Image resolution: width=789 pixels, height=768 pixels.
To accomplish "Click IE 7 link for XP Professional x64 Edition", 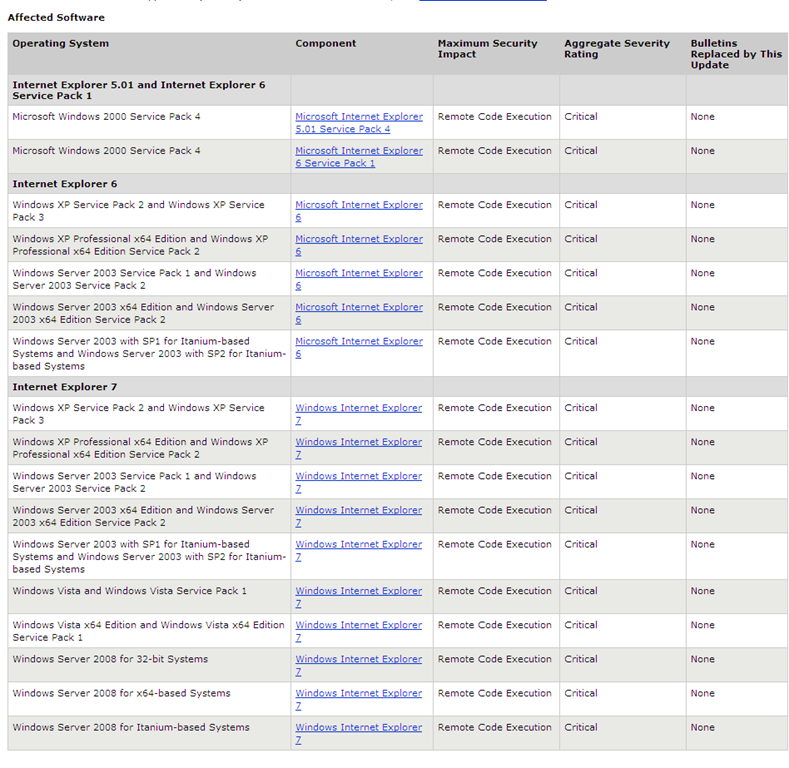I will click(358, 442).
